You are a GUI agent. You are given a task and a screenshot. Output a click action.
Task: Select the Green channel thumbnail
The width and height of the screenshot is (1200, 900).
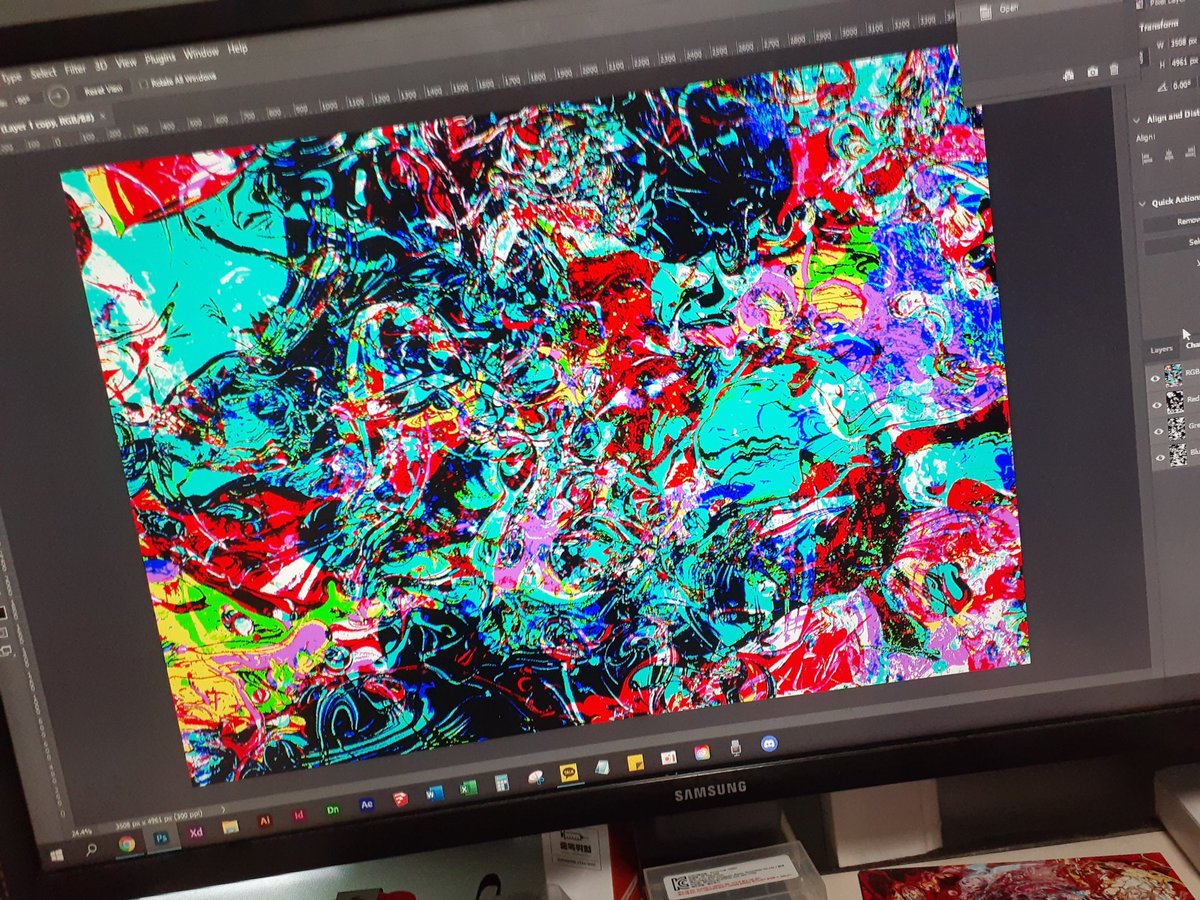pyautogui.click(x=1177, y=429)
